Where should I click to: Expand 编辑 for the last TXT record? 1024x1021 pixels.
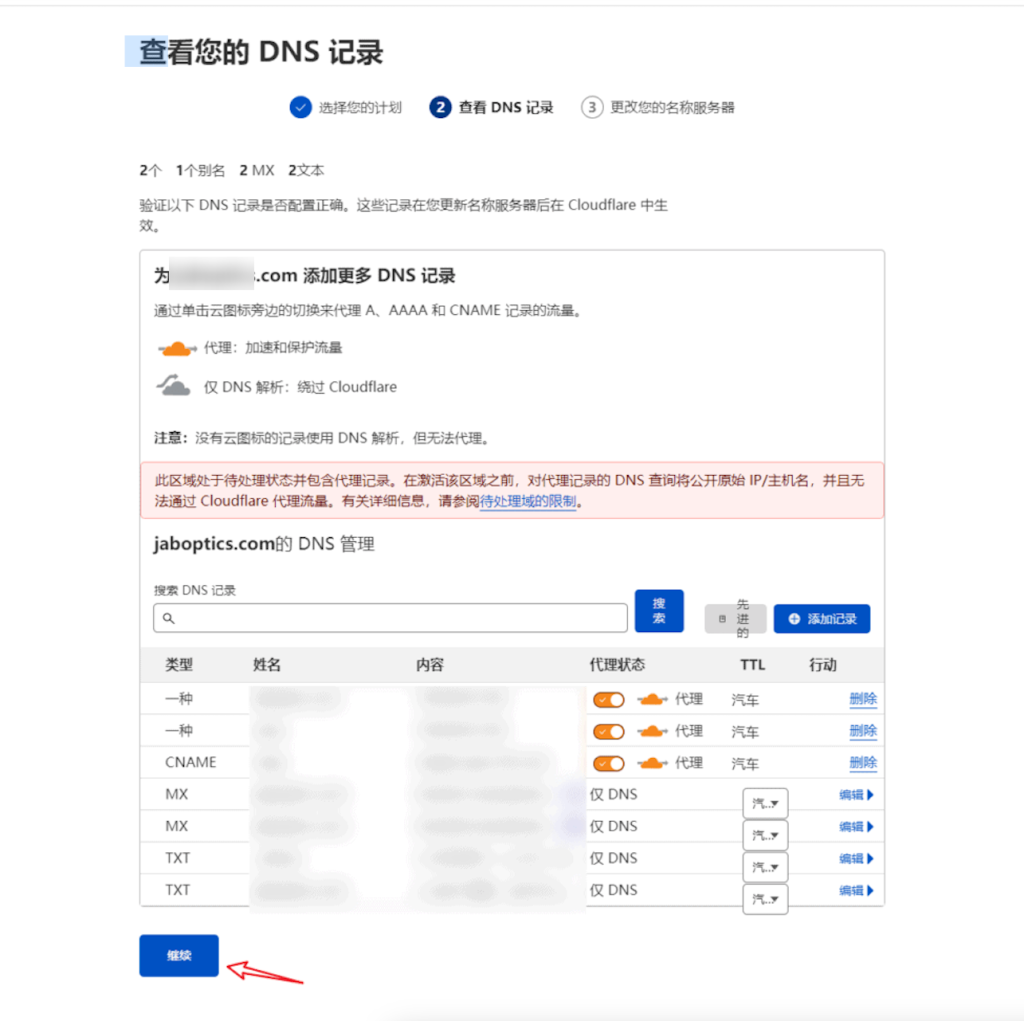[856, 890]
